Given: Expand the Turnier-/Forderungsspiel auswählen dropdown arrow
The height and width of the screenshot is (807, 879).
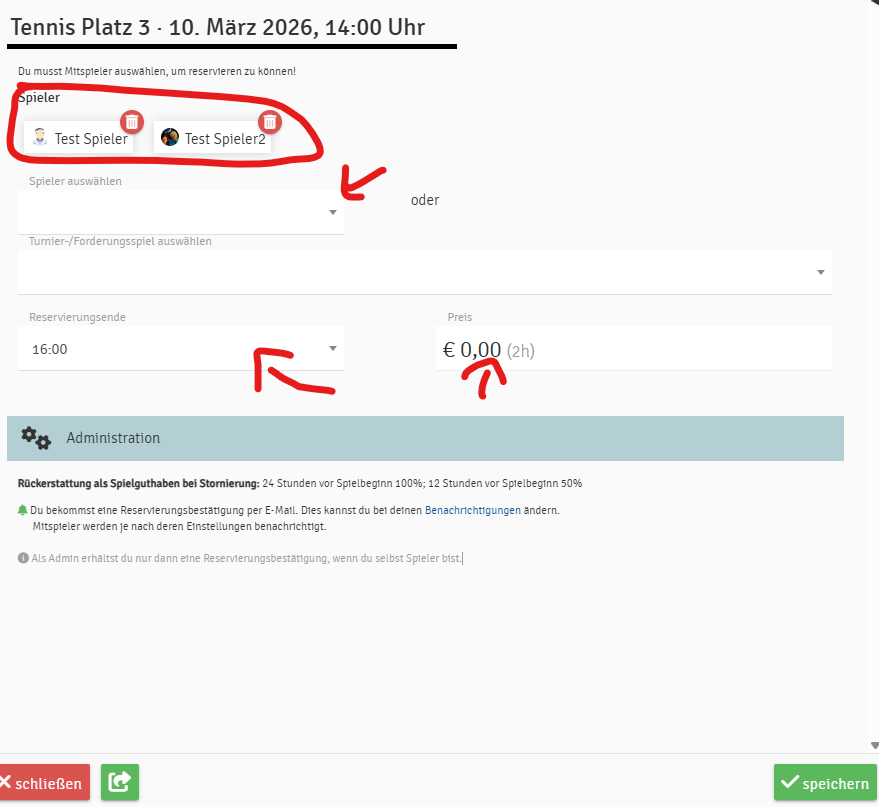Looking at the screenshot, I should click(x=820, y=272).
